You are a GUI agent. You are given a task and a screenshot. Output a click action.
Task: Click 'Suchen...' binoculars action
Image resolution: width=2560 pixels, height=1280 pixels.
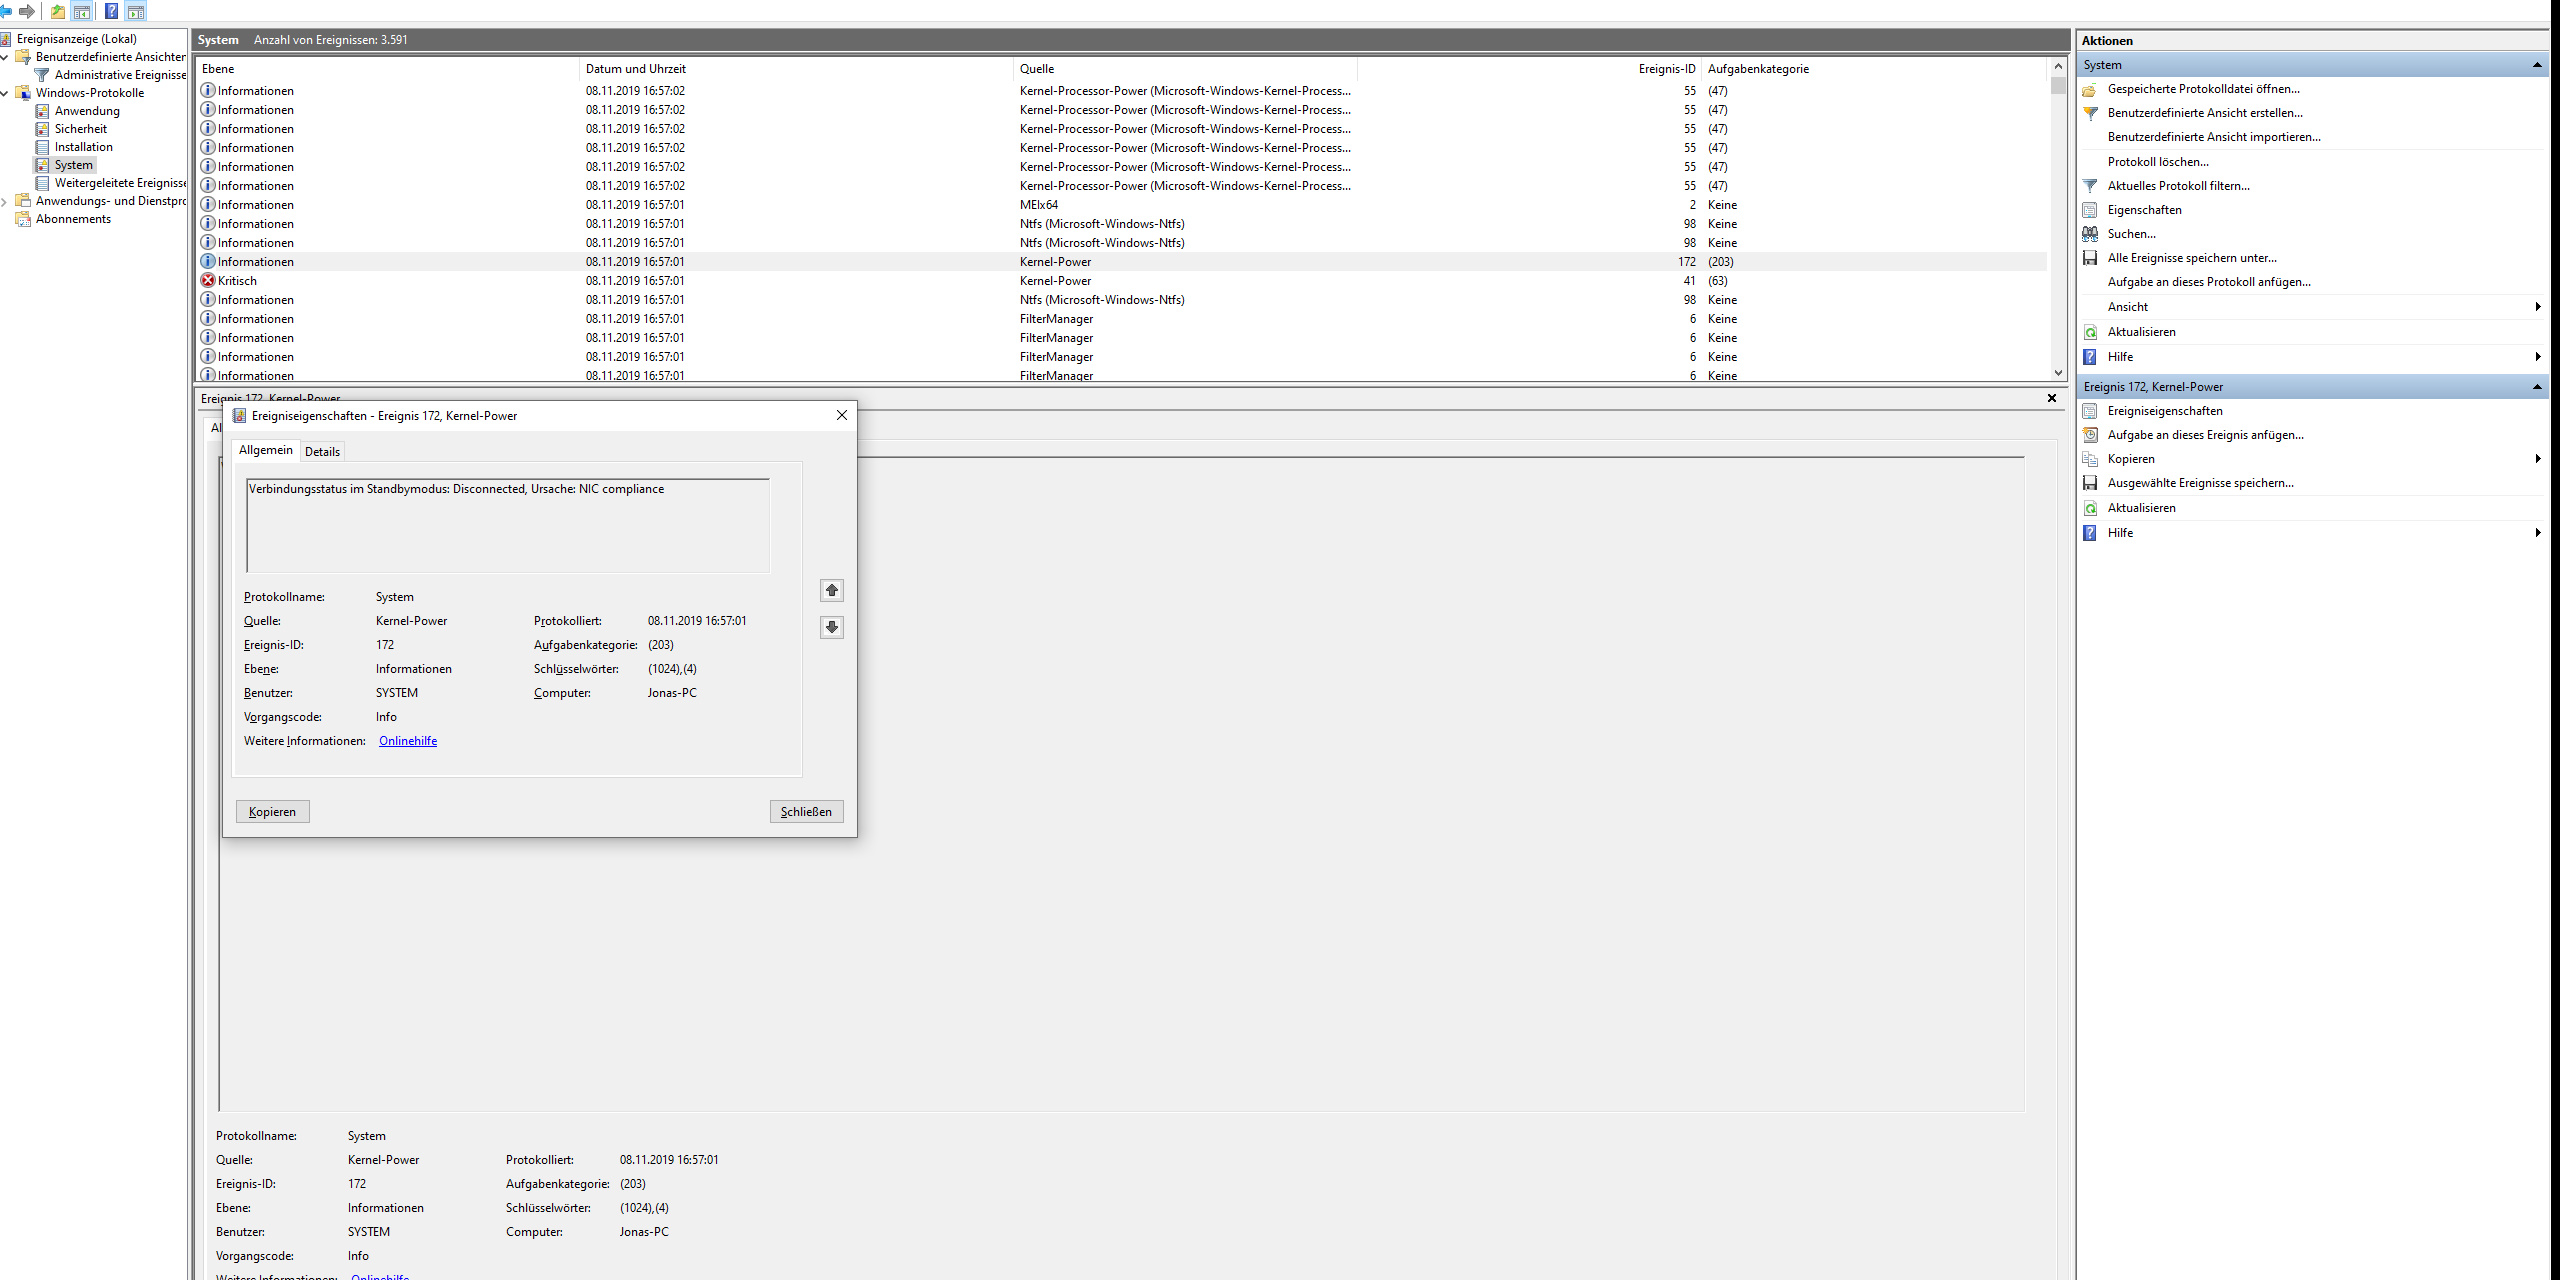2131,234
